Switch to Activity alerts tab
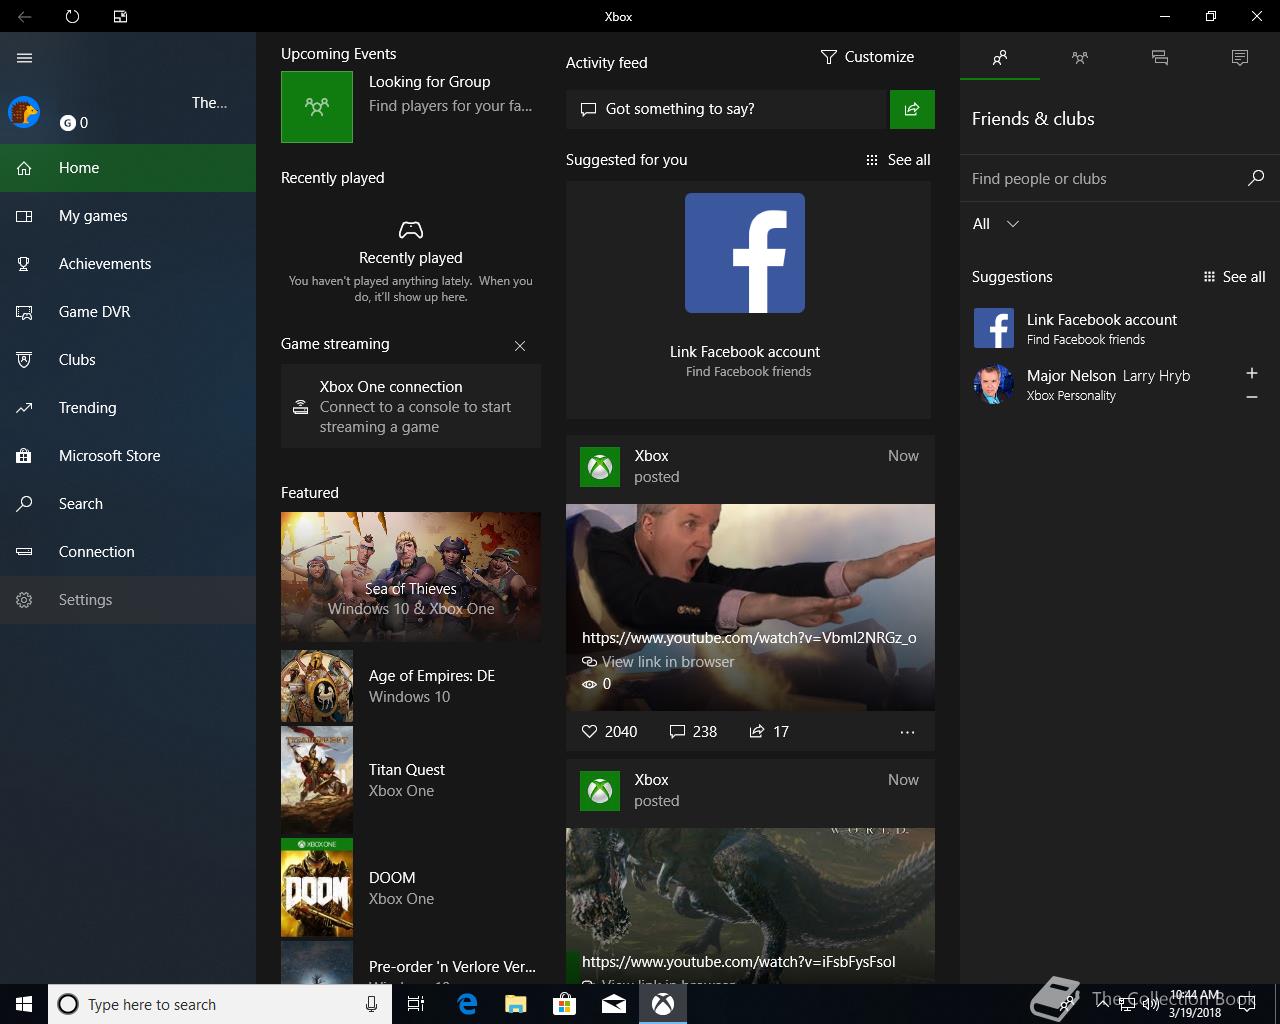 coord(1240,58)
